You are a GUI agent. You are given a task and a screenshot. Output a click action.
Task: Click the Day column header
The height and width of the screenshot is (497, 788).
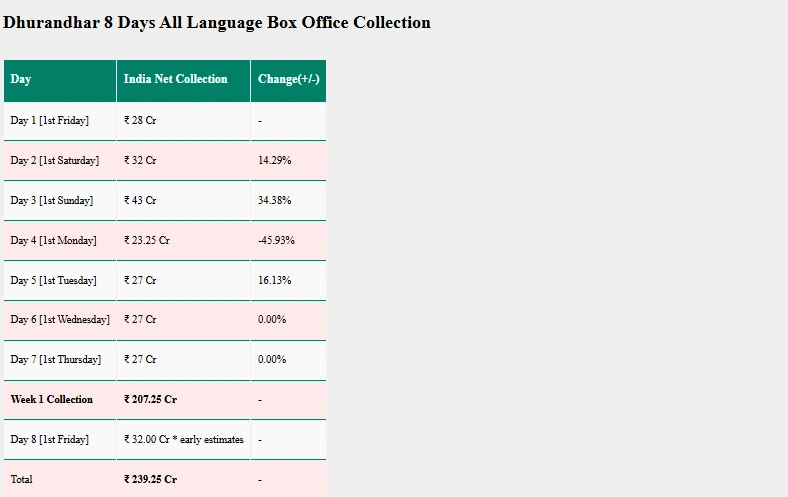tap(21, 80)
